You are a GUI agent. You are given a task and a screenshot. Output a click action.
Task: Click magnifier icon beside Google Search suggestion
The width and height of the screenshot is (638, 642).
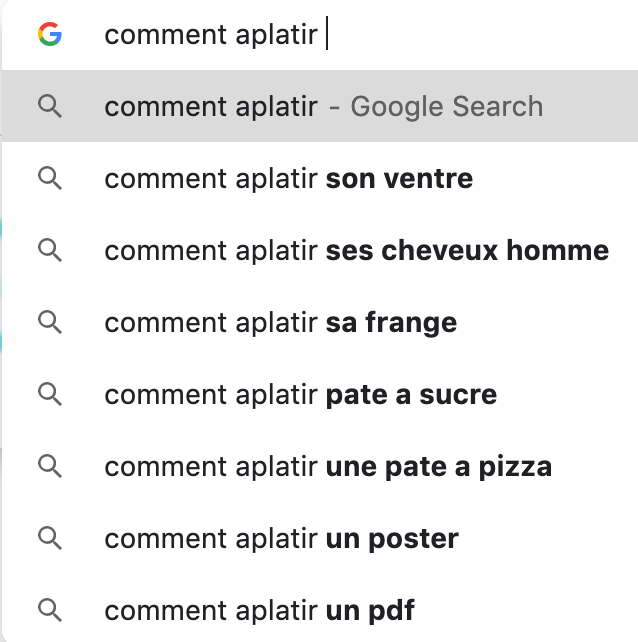(50, 107)
